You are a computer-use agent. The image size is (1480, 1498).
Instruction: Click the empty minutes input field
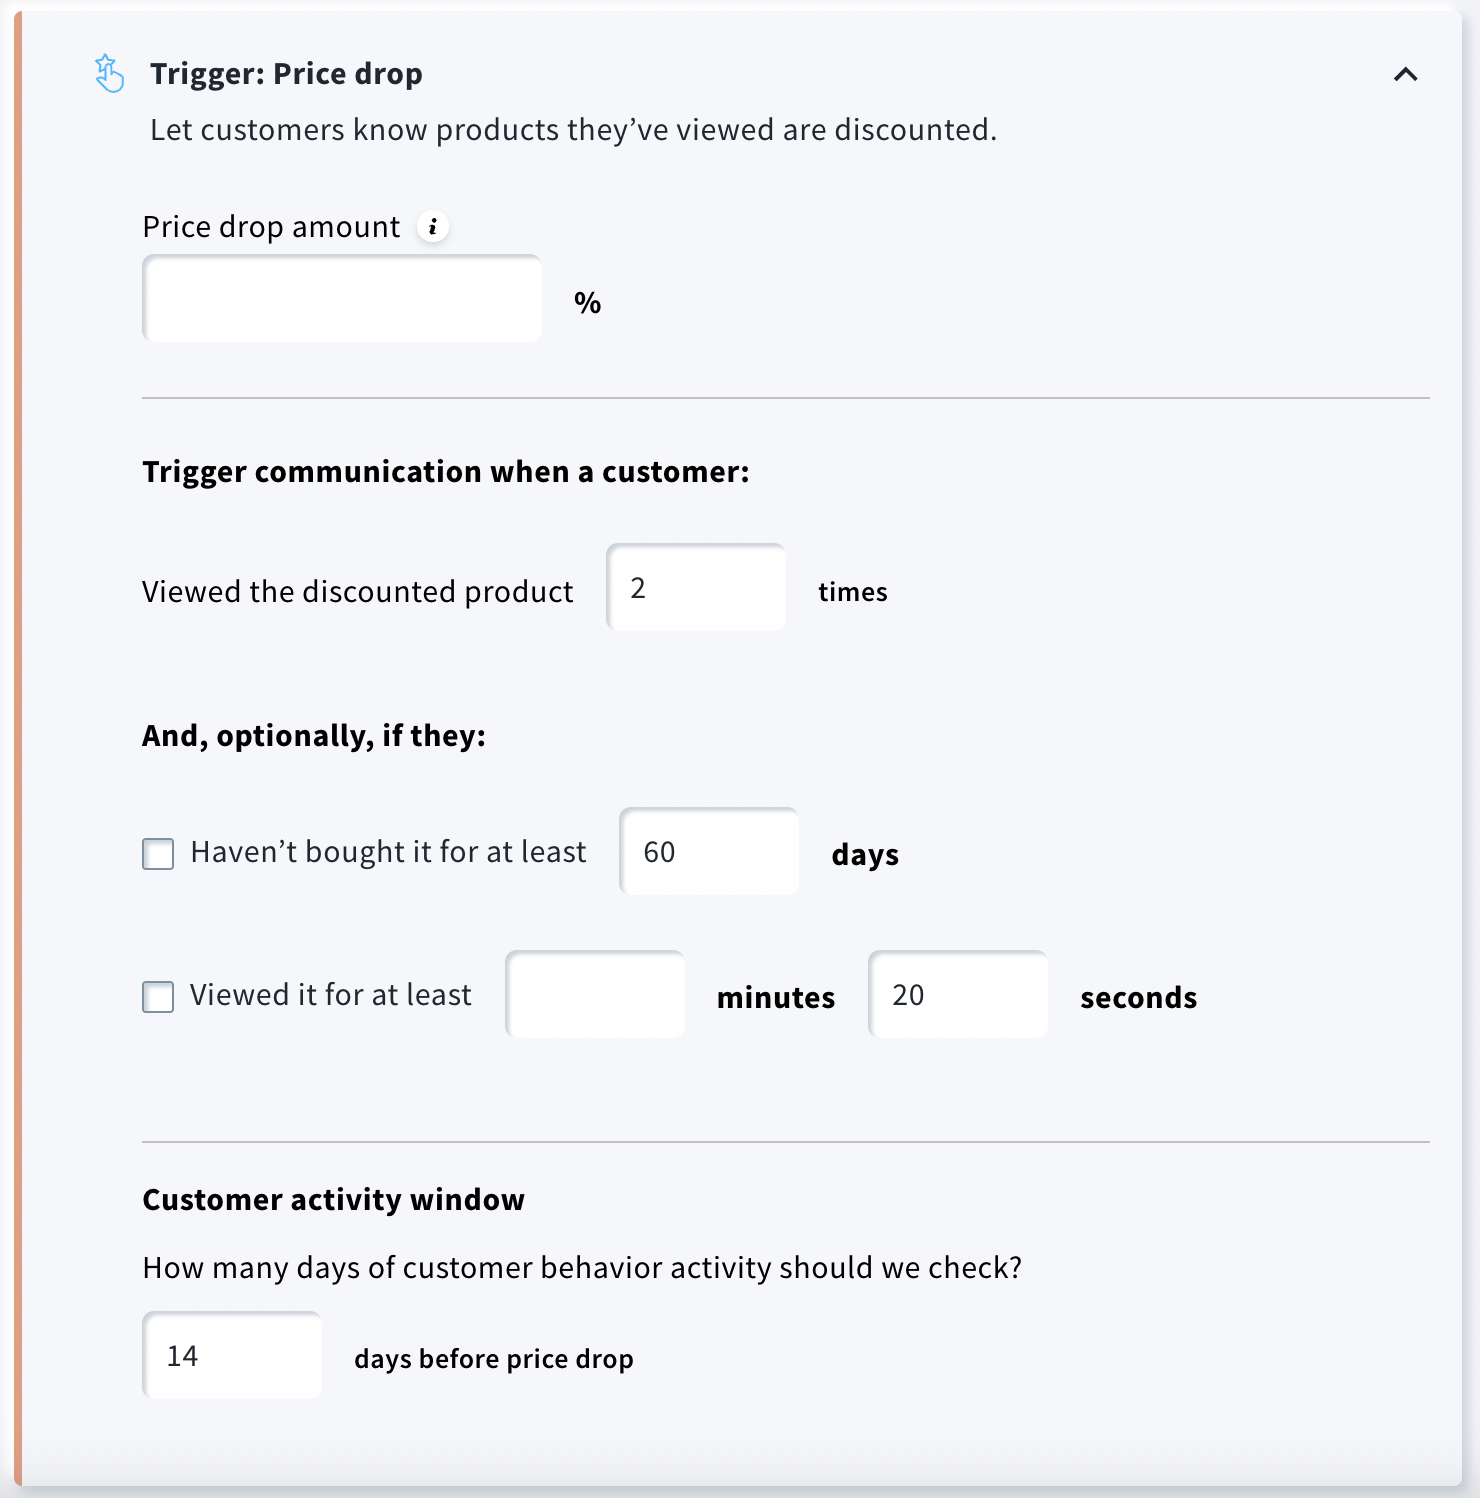(594, 994)
